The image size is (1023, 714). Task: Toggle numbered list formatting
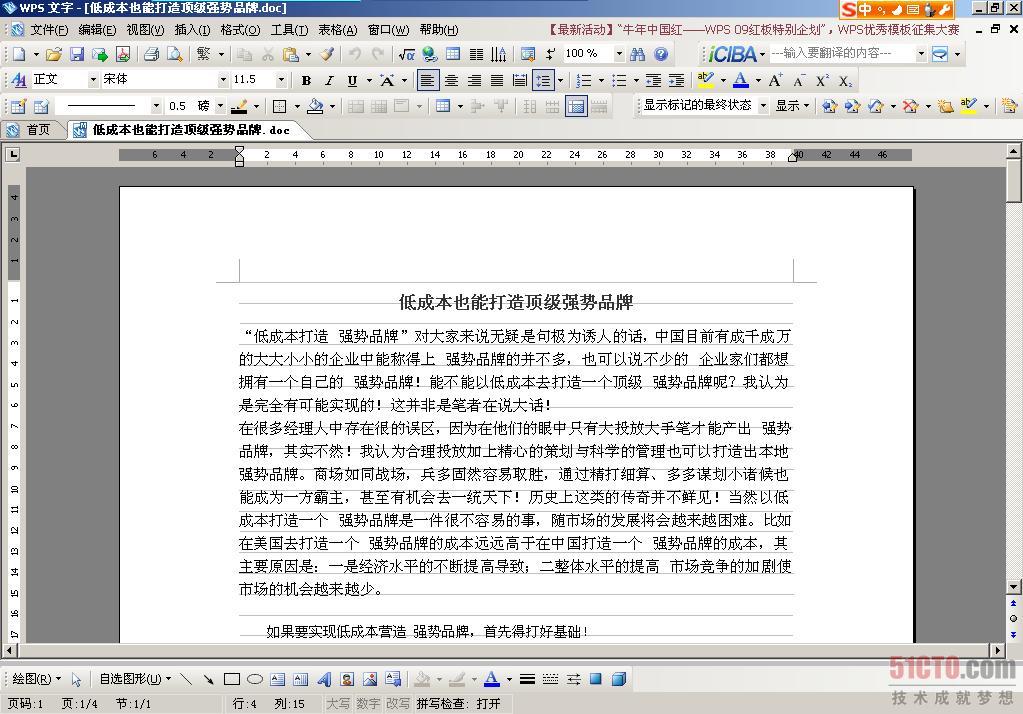tap(584, 80)
